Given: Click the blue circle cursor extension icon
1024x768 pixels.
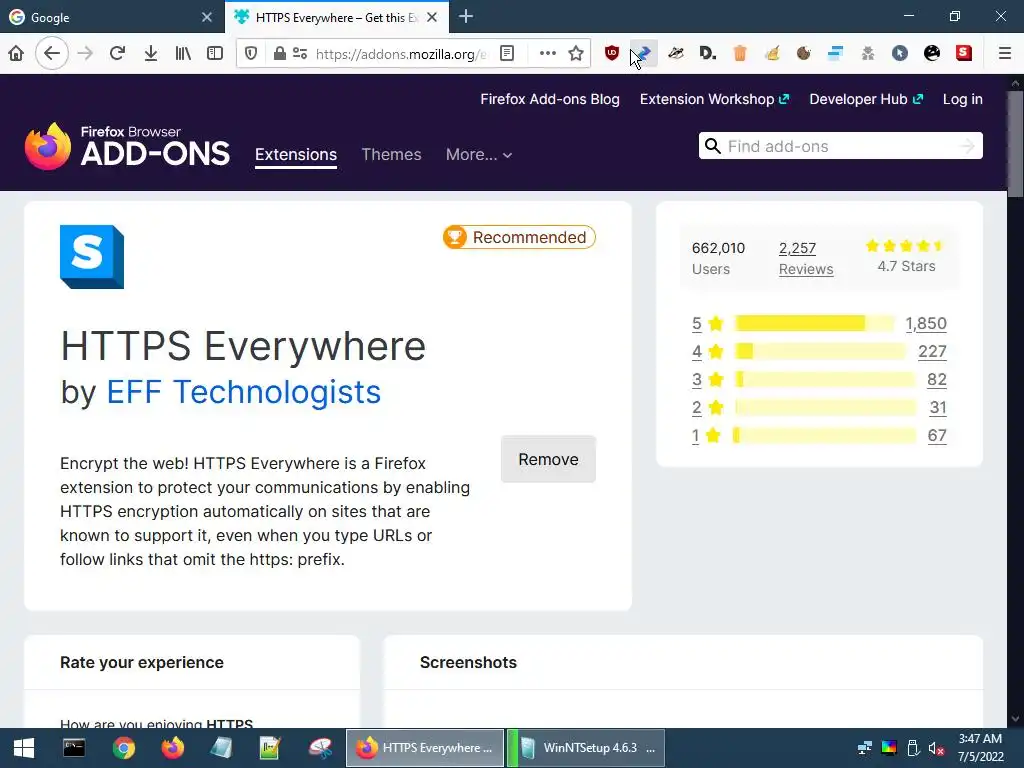Looking at the screenshot, I should [900, 54].
